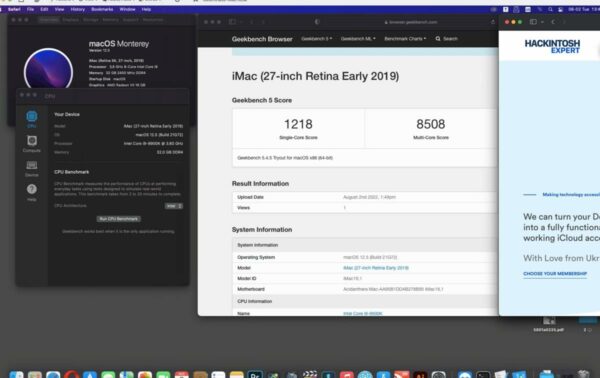
Task: Open the Compute section in Geekbench sidebar
Action: point(32,141)
